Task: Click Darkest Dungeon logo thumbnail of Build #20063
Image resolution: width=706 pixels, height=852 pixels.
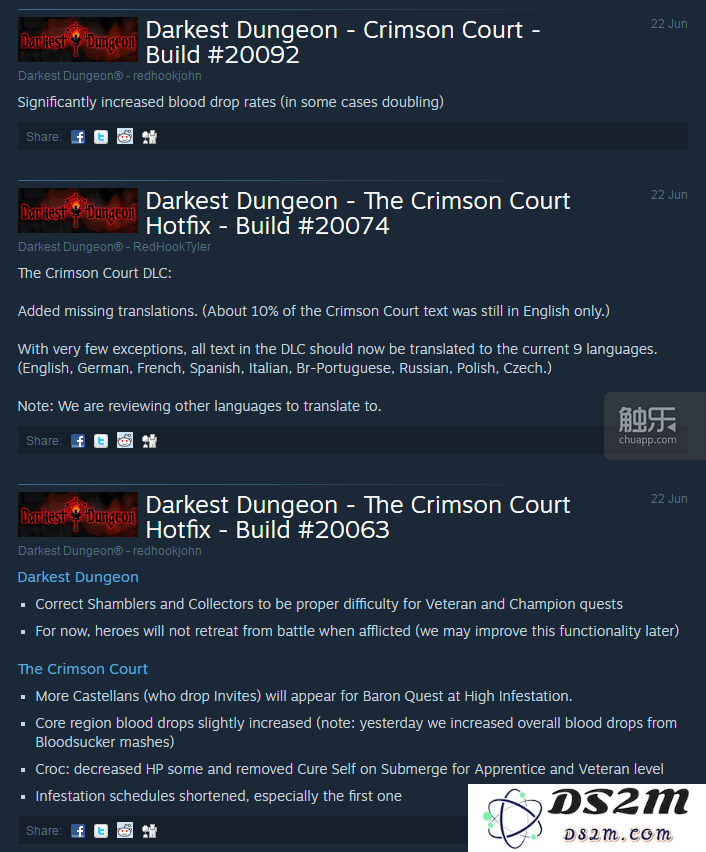Action: pyautogui.click(x=78, y=515)
